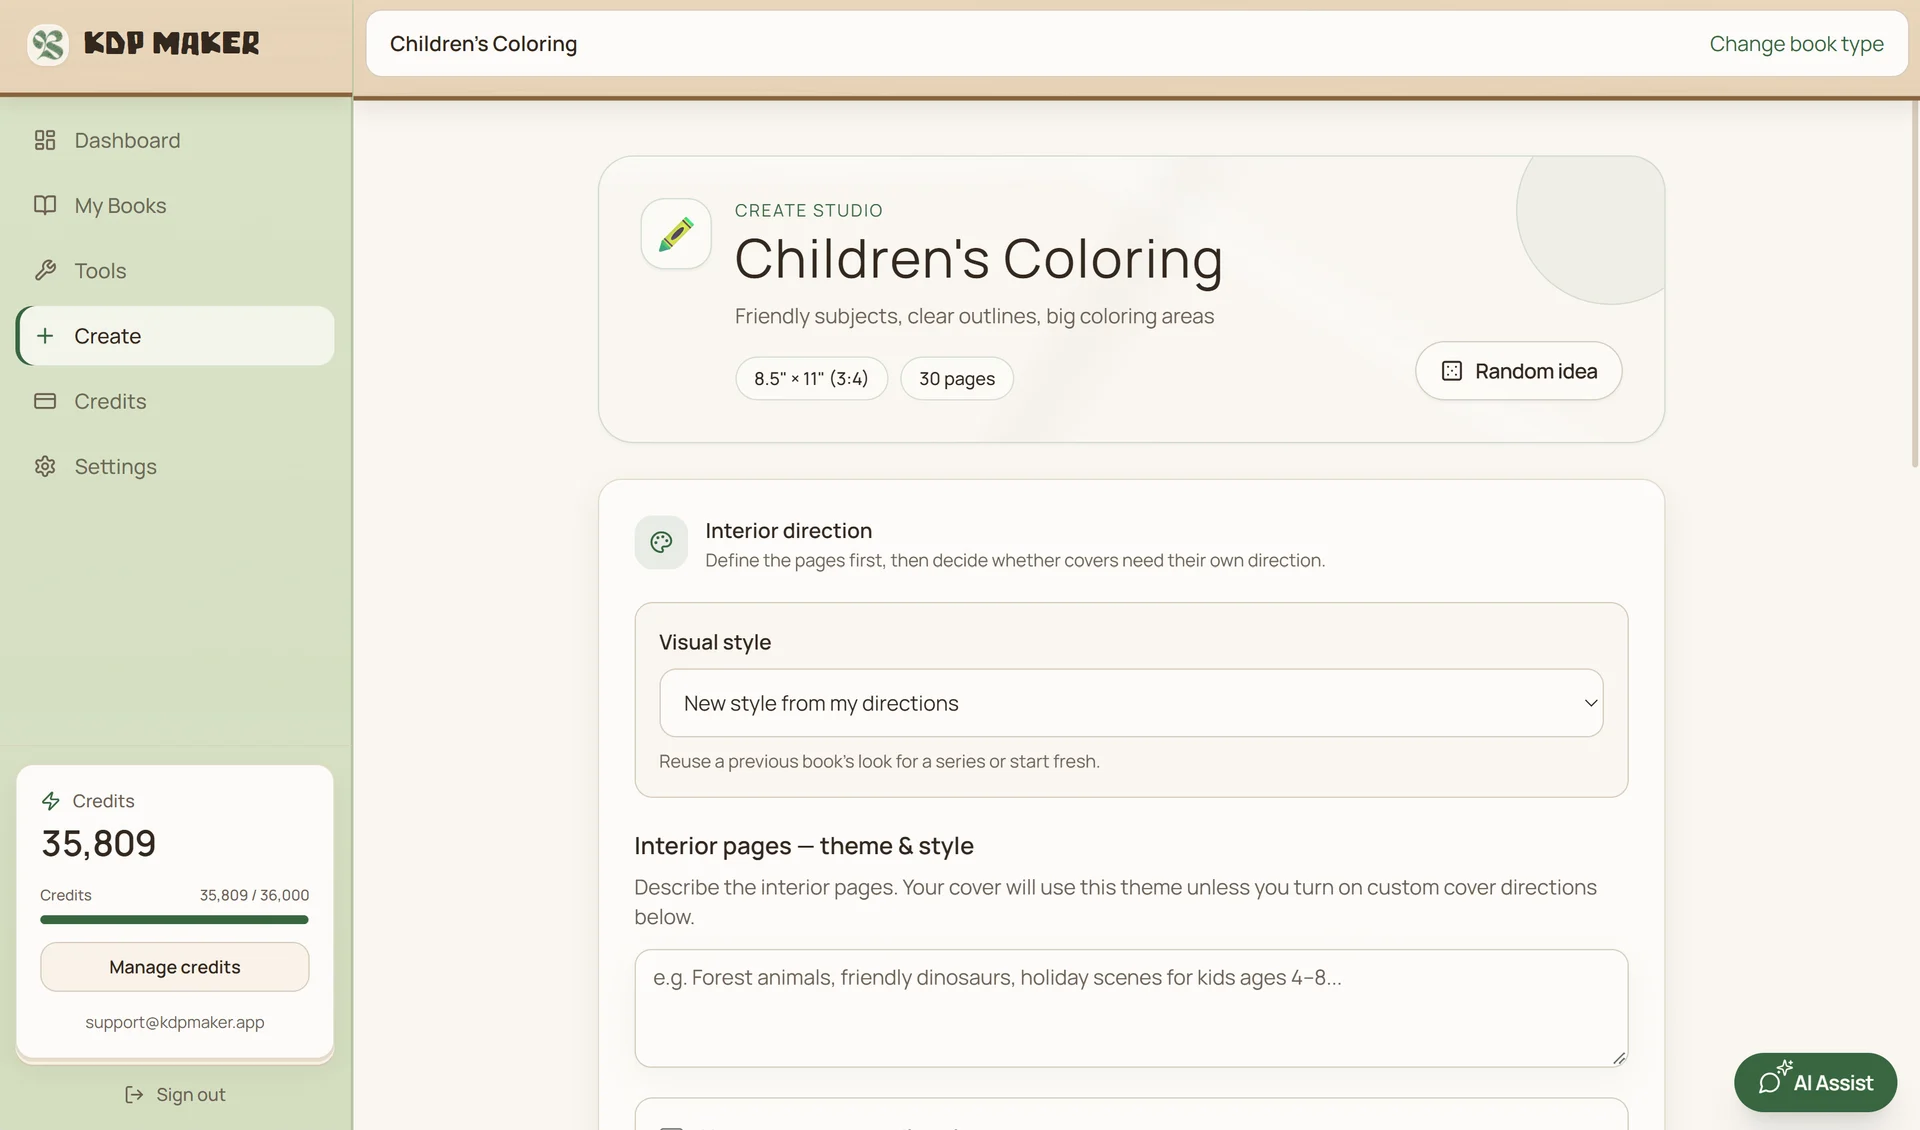Open the Dashboard grid icon
The width and height of the screenshot is (1920, 1130).
pos(45,140)
